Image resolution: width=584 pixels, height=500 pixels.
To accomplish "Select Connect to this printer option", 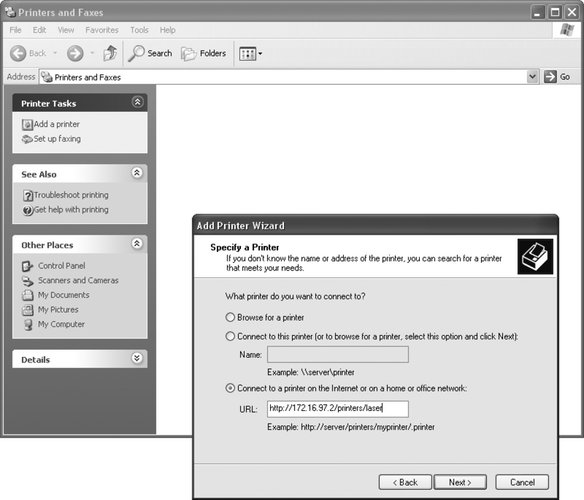I will point(230,336).
